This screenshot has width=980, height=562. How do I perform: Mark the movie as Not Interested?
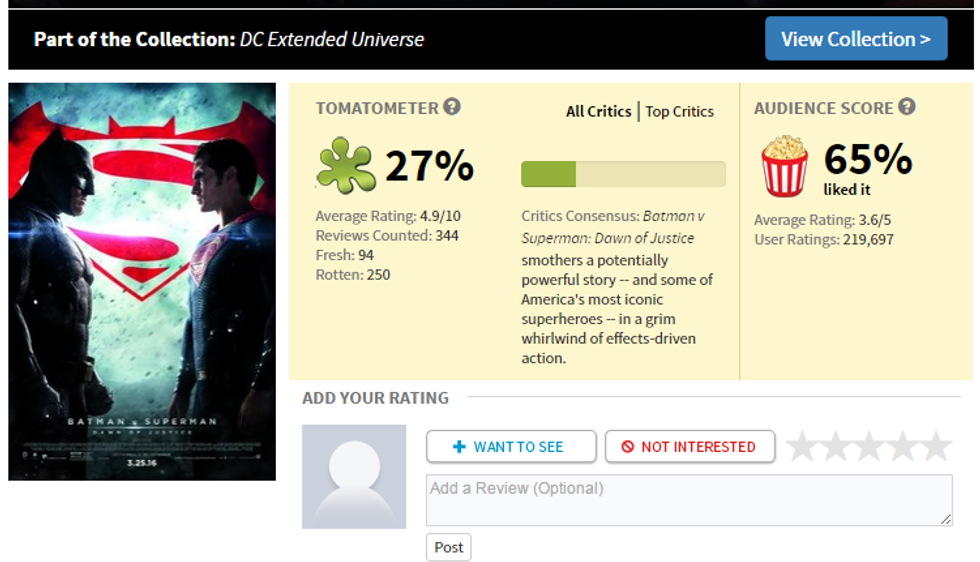click(690, 447)
